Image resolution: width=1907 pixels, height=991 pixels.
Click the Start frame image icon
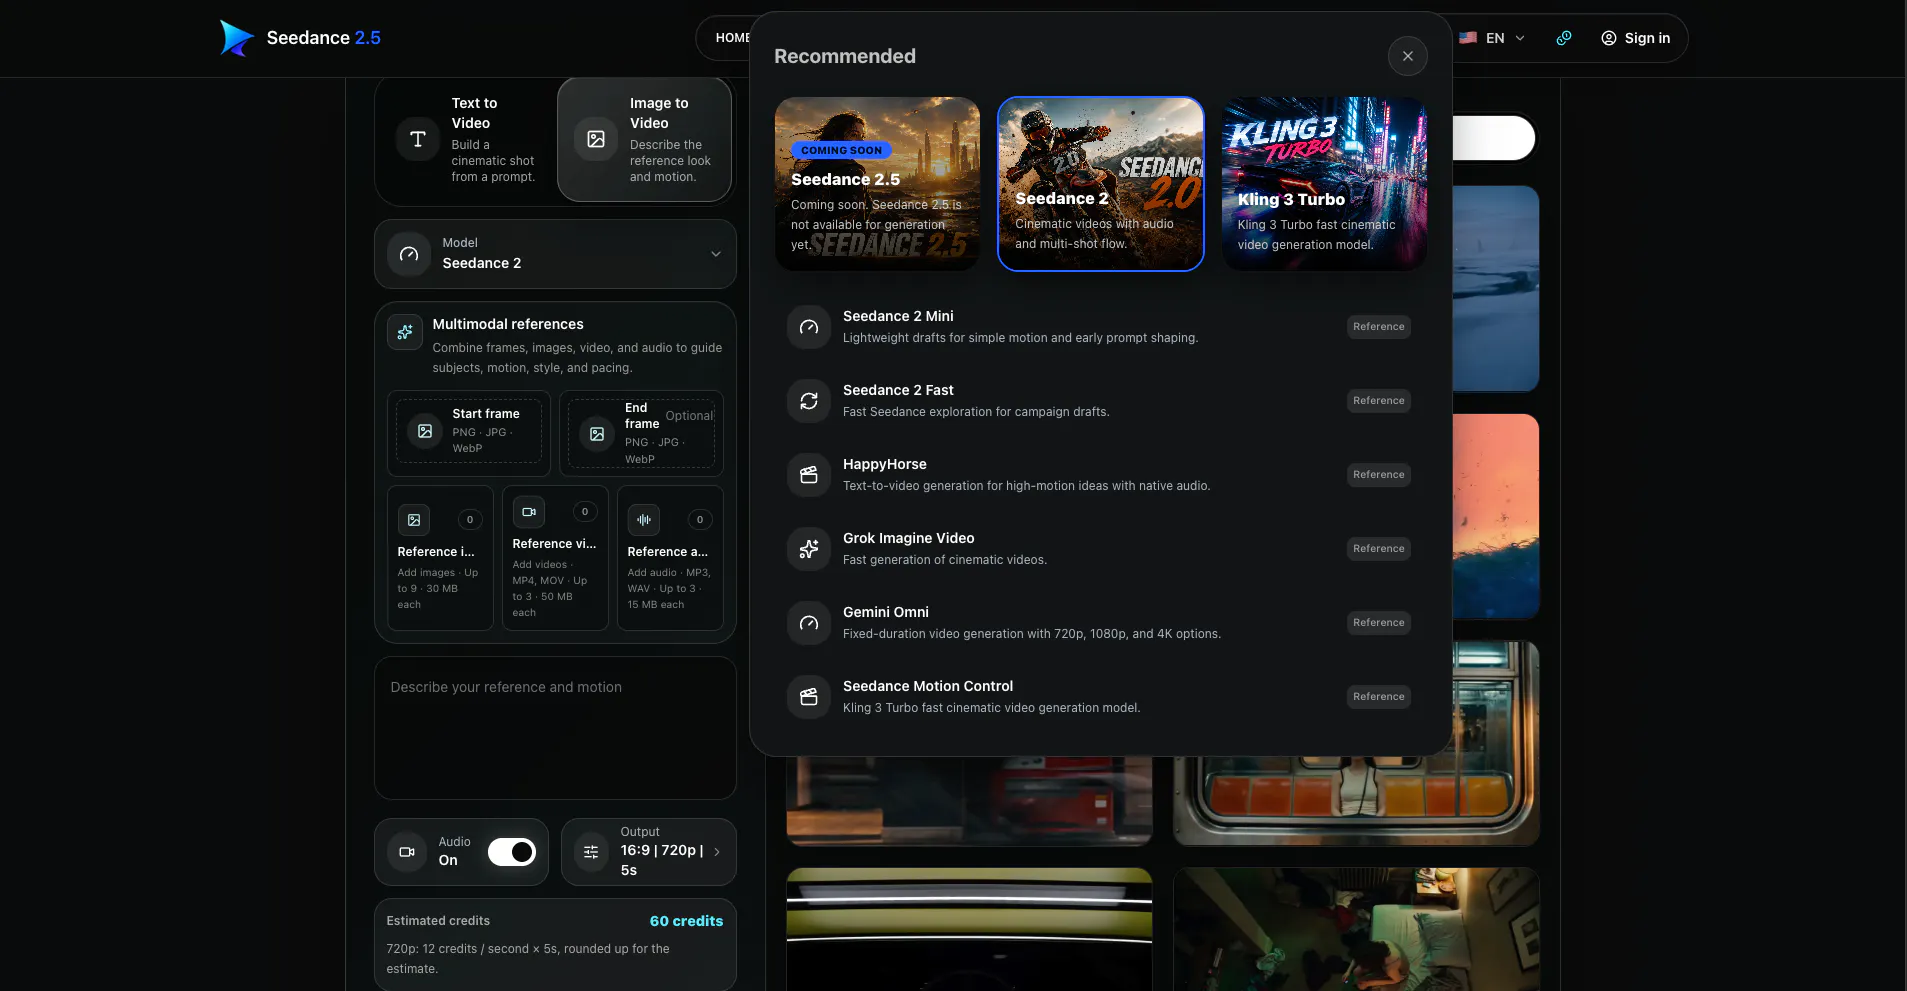coord(425,431)
